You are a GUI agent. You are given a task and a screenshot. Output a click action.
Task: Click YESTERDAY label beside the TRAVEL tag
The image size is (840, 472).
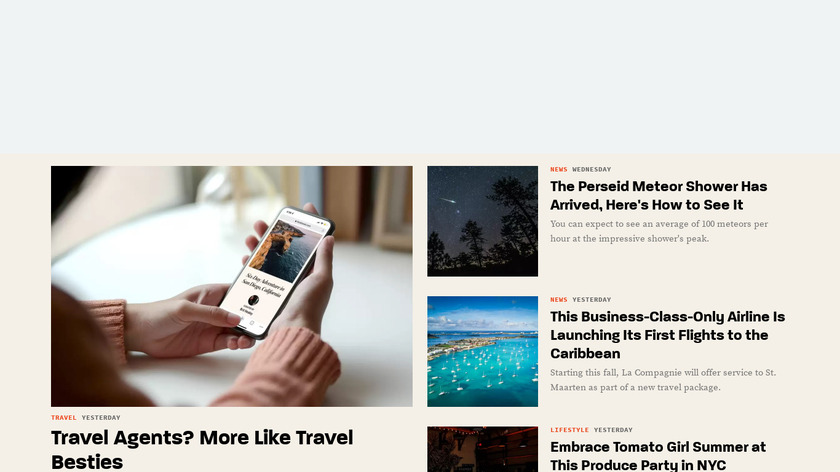[101, 417]
